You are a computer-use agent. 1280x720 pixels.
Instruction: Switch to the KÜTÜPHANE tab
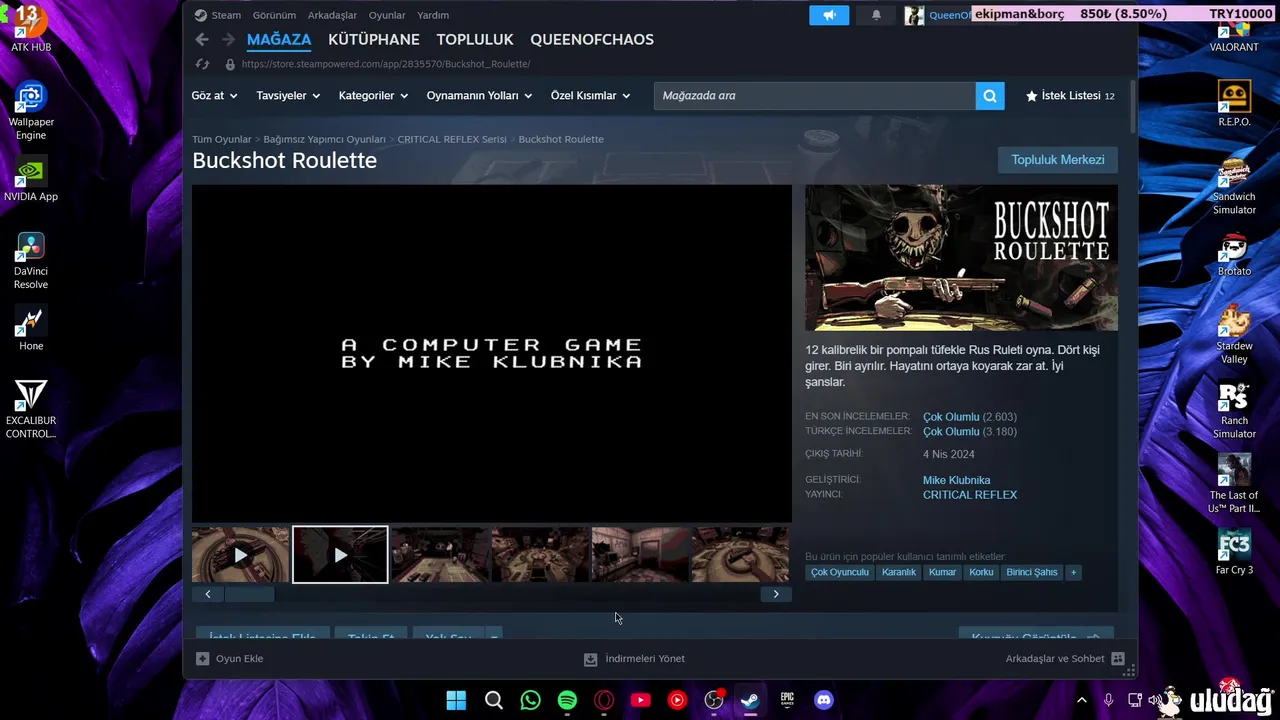point(374,40)
